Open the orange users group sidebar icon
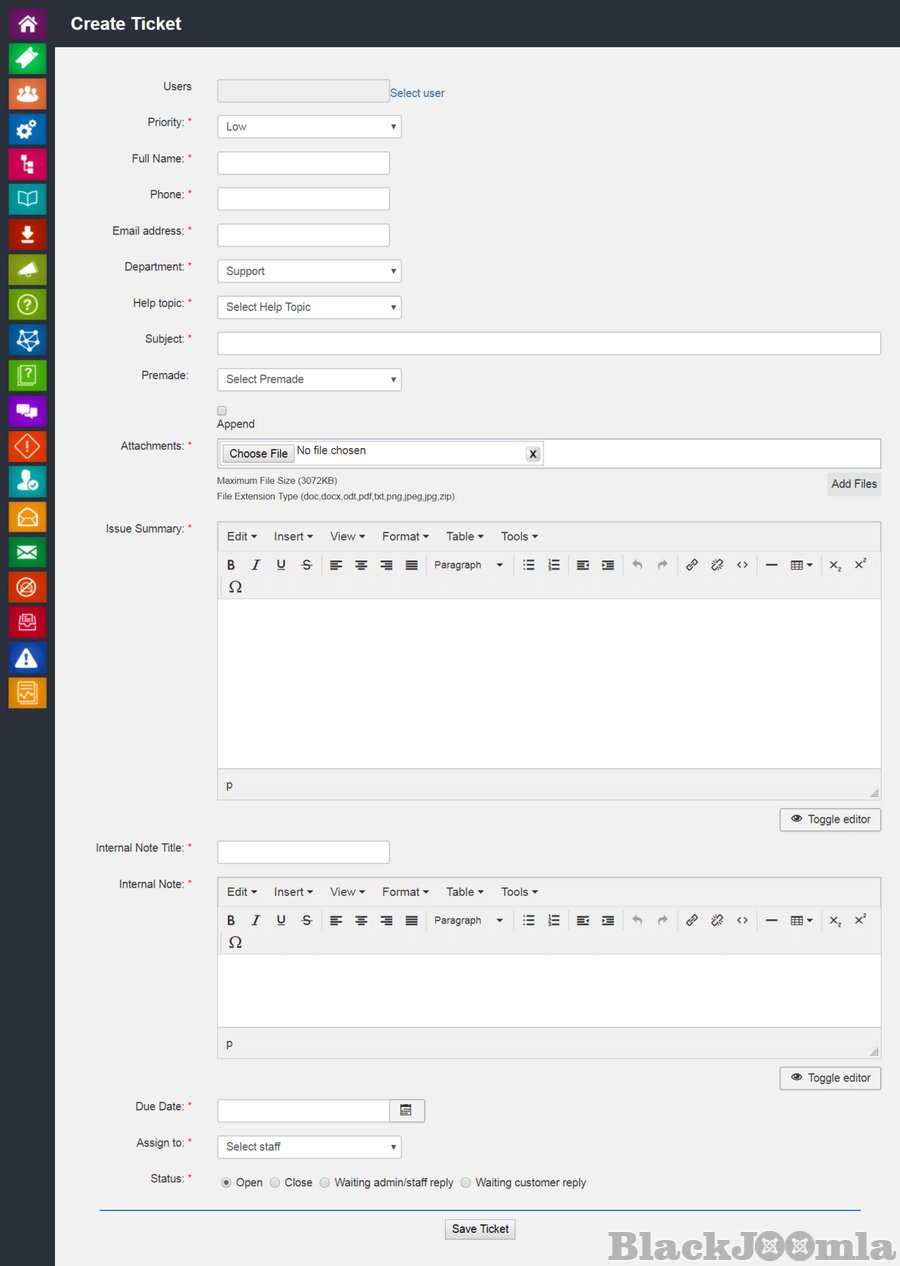This screenshot has height=1266, width=900. tap(27, 94)
